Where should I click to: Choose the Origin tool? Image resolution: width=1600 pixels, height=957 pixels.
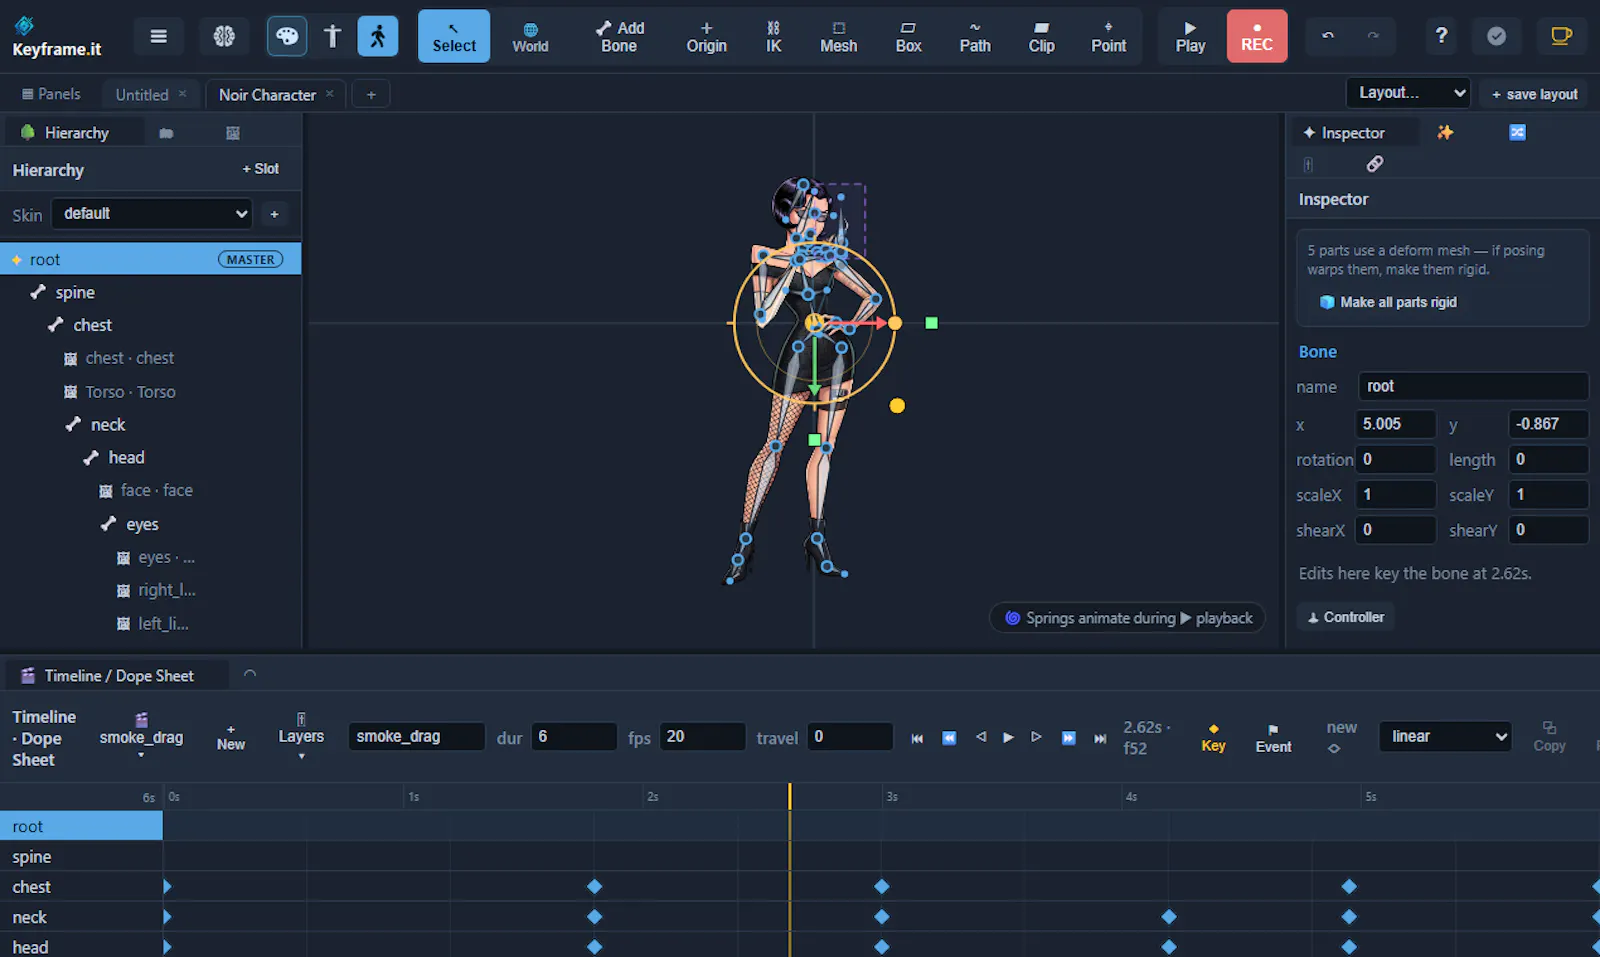click(706, 36)
